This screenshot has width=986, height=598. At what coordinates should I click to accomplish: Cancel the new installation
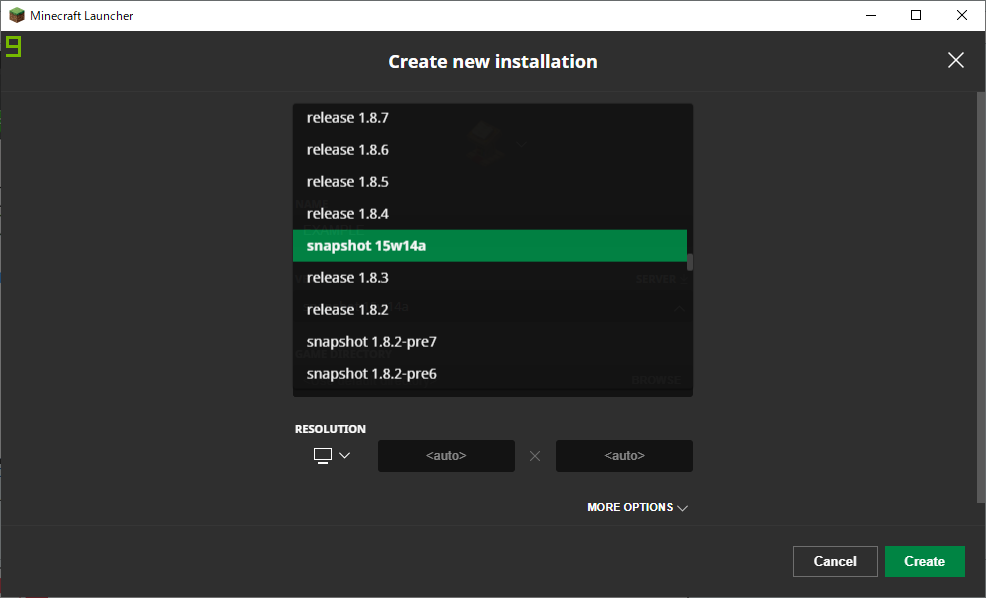click(x=835, y=562)
